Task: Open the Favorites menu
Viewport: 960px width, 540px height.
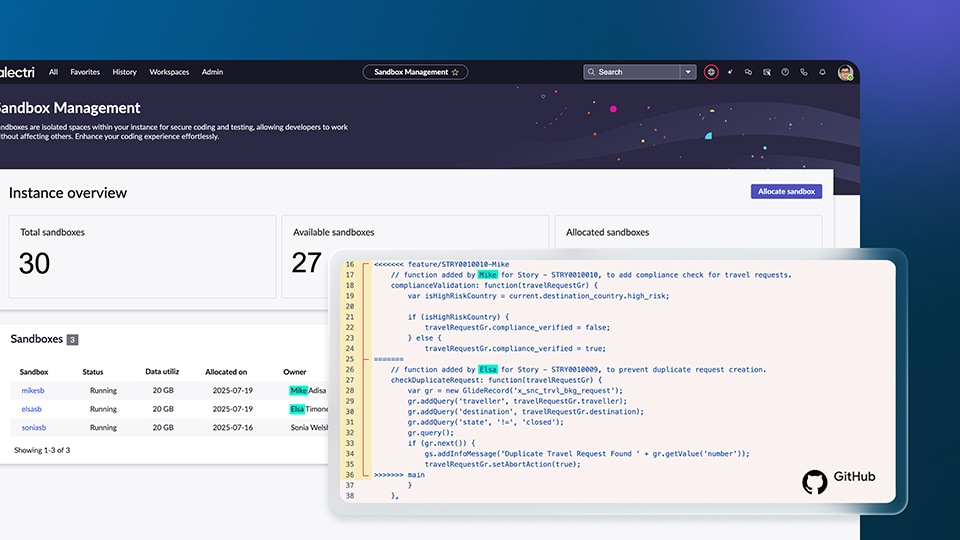Action: [85, 72]
